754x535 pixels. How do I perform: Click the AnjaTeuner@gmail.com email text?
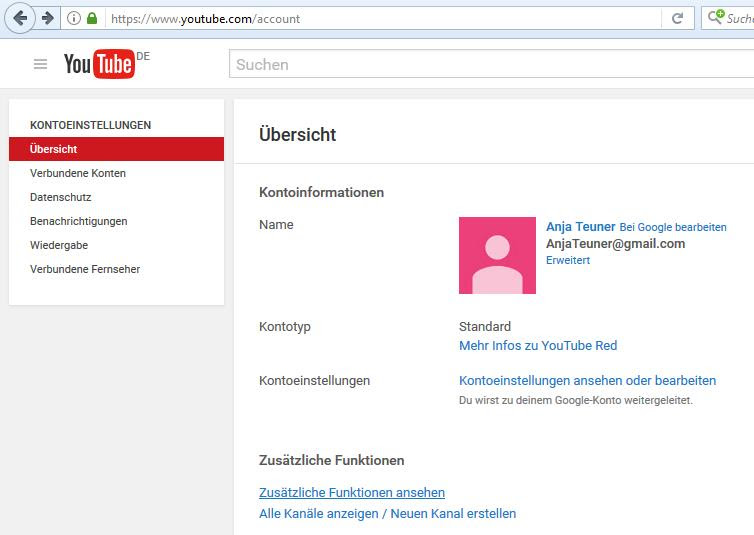point(616,244)
